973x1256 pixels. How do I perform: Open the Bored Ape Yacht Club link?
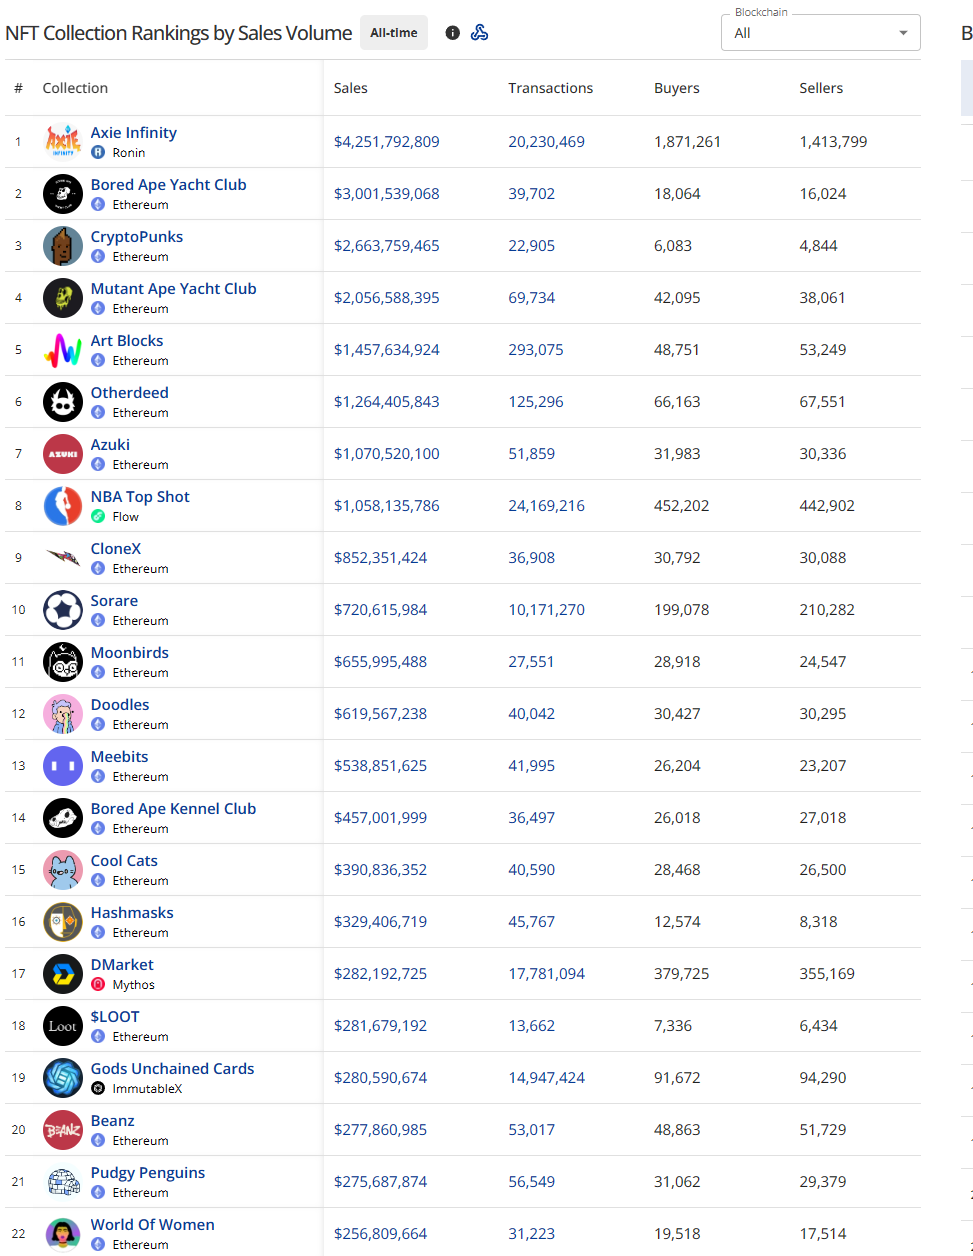pyautogui.click(x=169, y=185)
